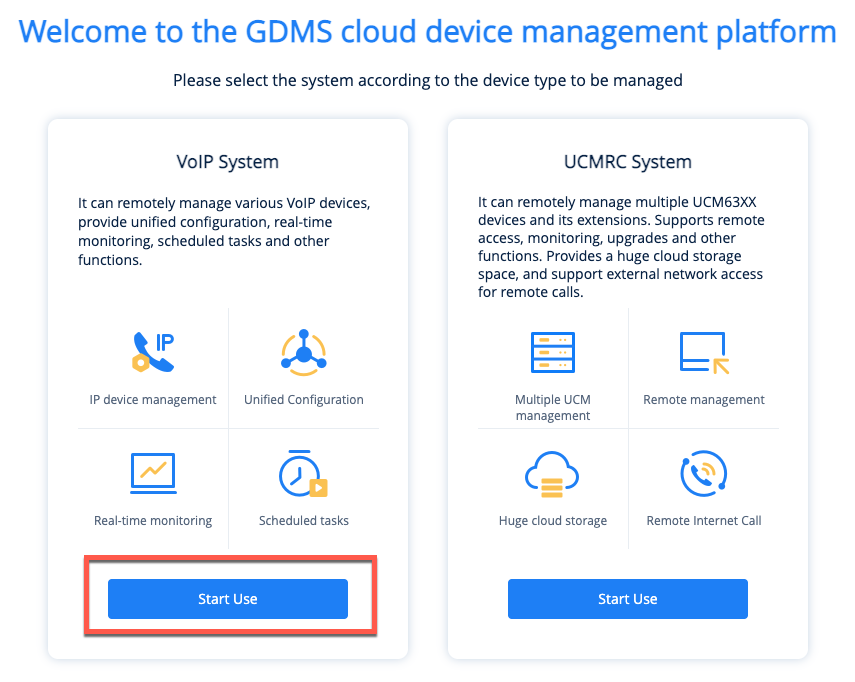Screen dimensions: 855x682
Task: Click the Scheduled tasks clock icon
Action: 303,473
